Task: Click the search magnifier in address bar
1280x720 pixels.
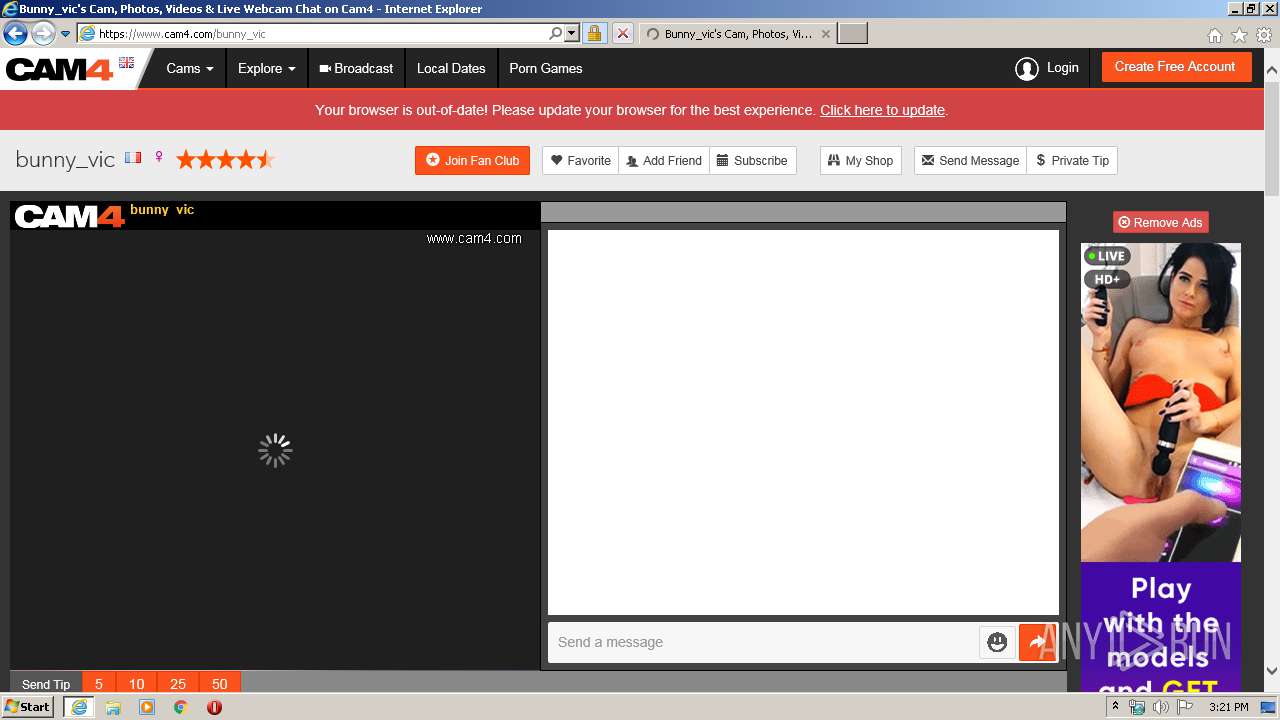Action: (x=556, y=33)
